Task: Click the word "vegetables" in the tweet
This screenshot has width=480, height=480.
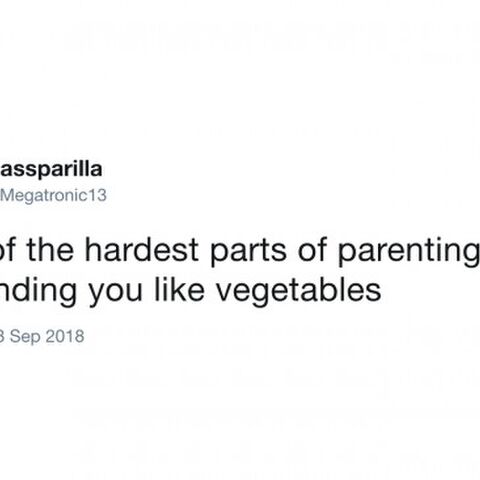Action: point(299,292)
